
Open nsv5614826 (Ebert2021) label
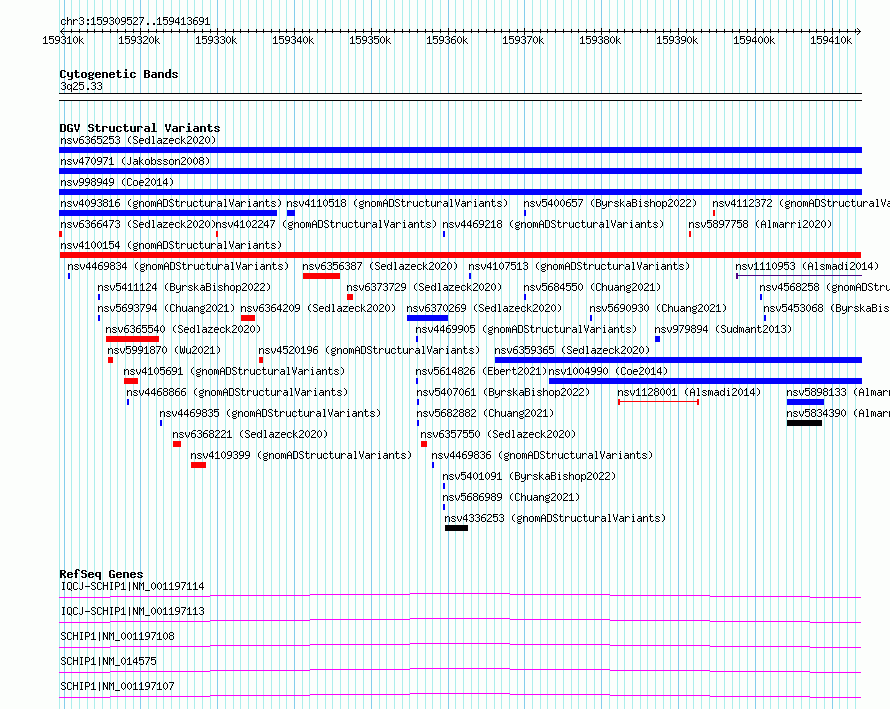point(481,371)
